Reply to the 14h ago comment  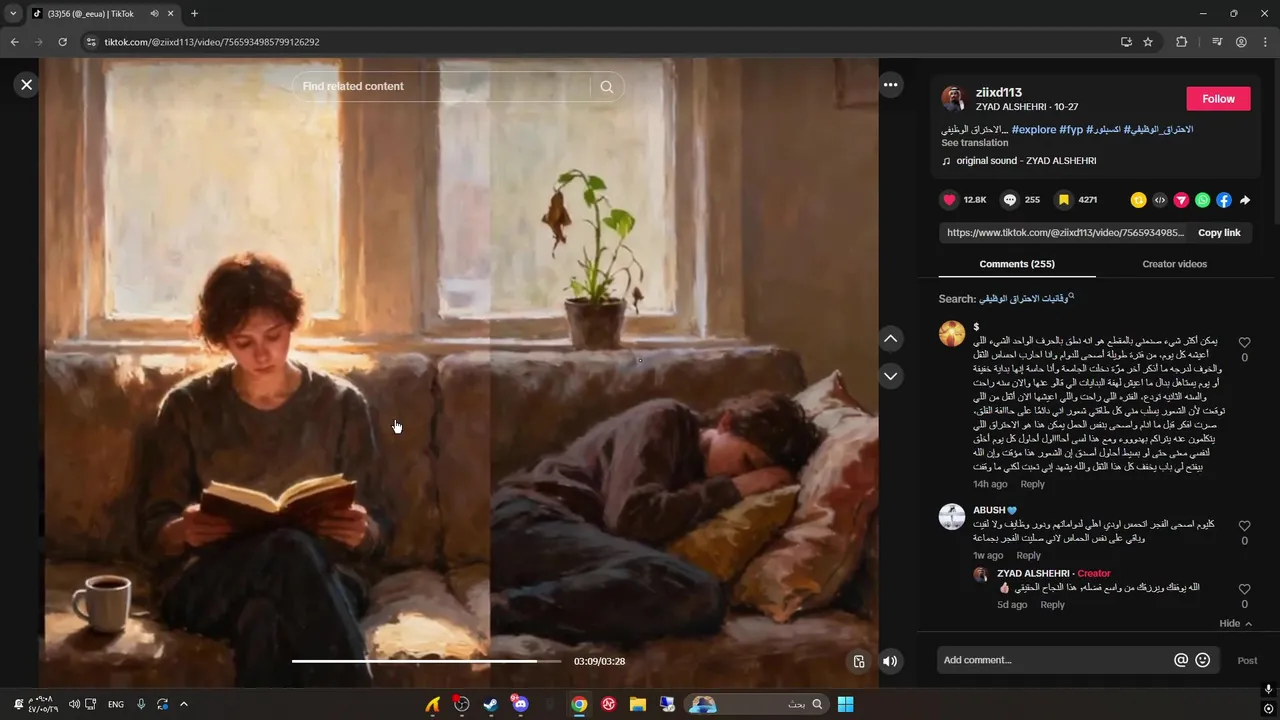[x=1032, y=484]
